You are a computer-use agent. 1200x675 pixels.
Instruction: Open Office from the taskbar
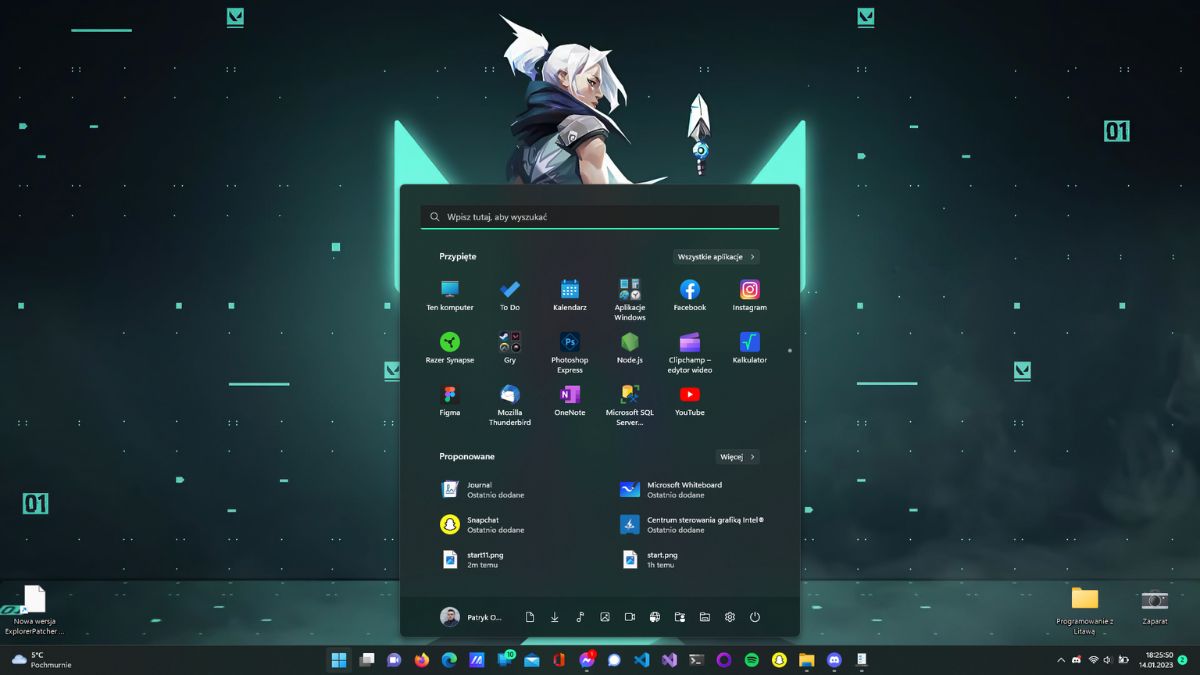point(560,660)
